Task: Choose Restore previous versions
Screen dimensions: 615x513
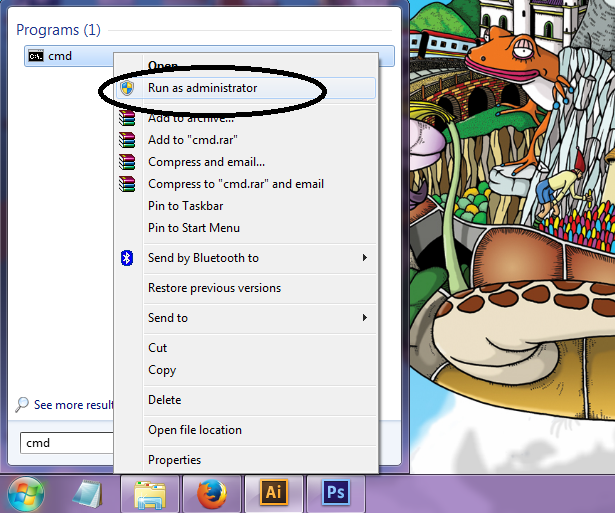Action: tap(246, 287)
